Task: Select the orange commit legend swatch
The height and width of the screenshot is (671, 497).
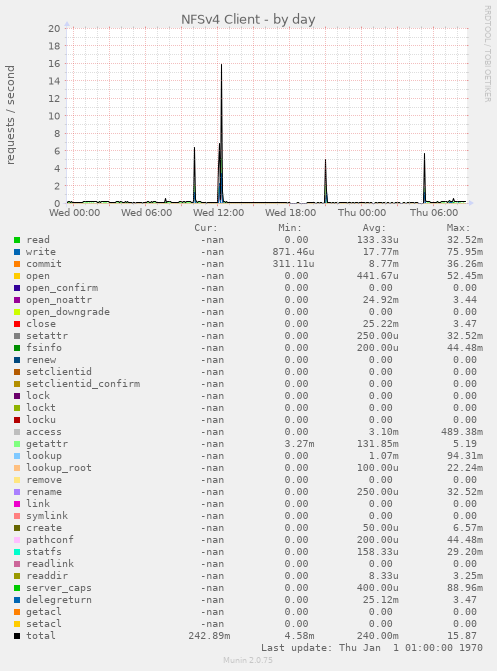Action: pos(17,264)
